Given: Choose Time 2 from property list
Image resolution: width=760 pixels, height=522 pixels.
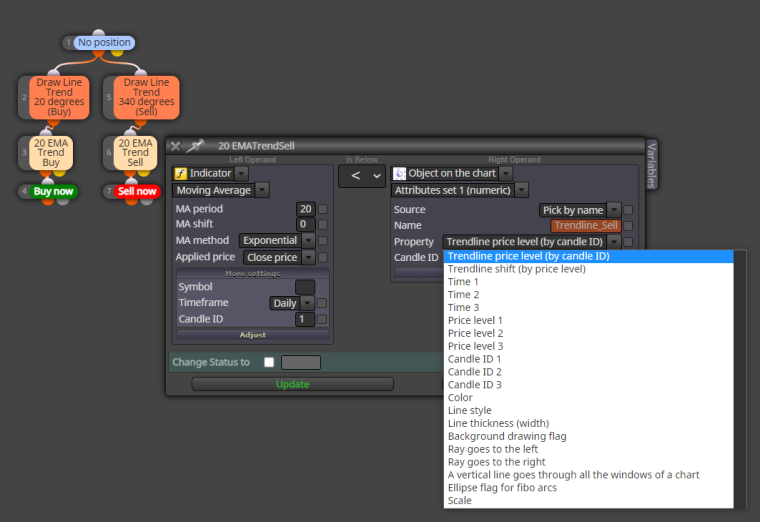Looking at the screenshot, I should [588, 295].
